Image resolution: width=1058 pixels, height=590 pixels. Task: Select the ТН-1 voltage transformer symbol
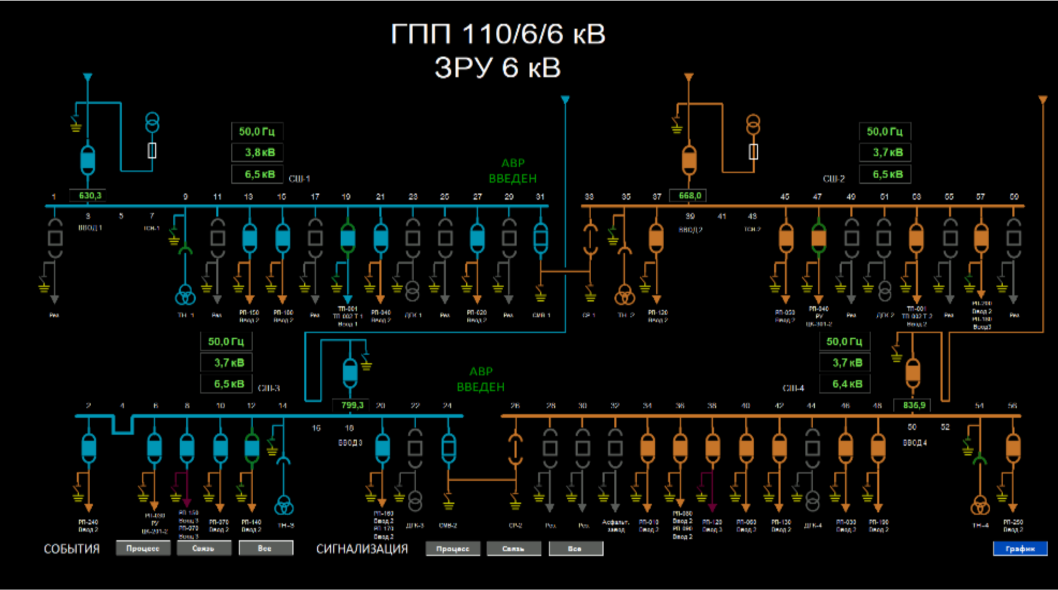pyautogui.click(x=185, y=295)
